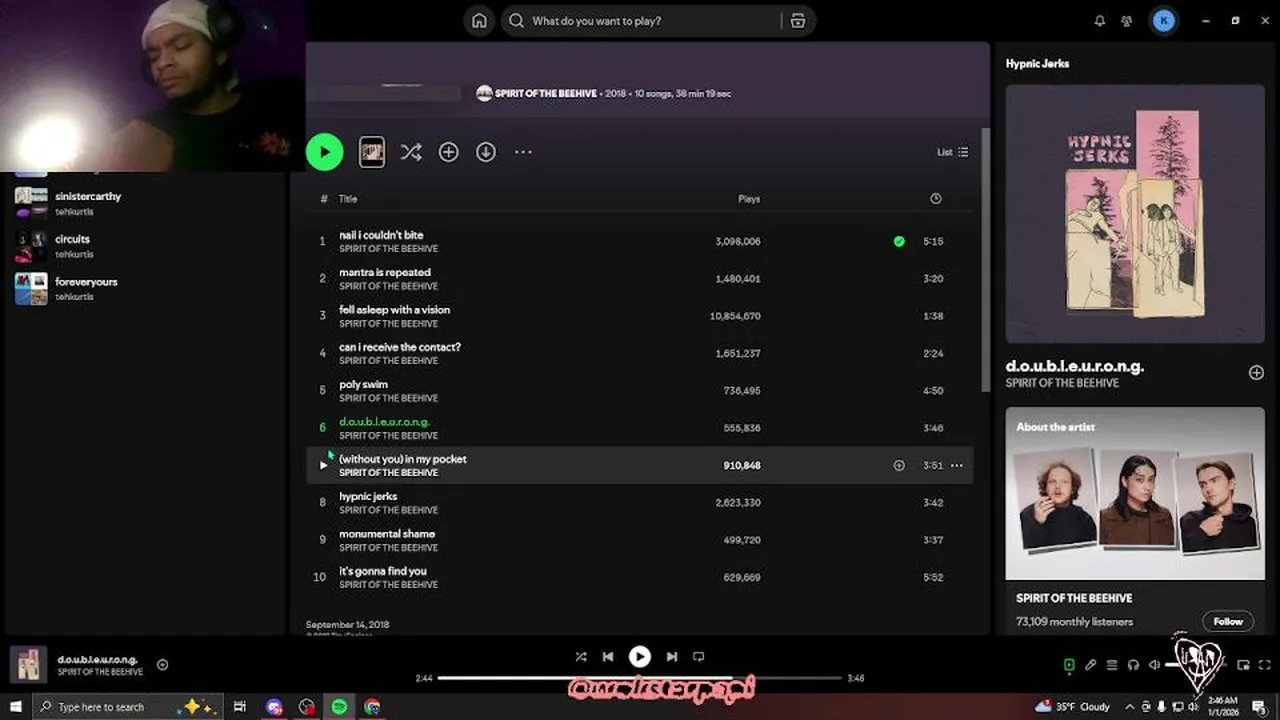Screen dimensions: 1280x720
Task: Select the currently playing track d.o.u.b.l.e.u.r.o.n.g. in the list
Action: pos(385,422)
